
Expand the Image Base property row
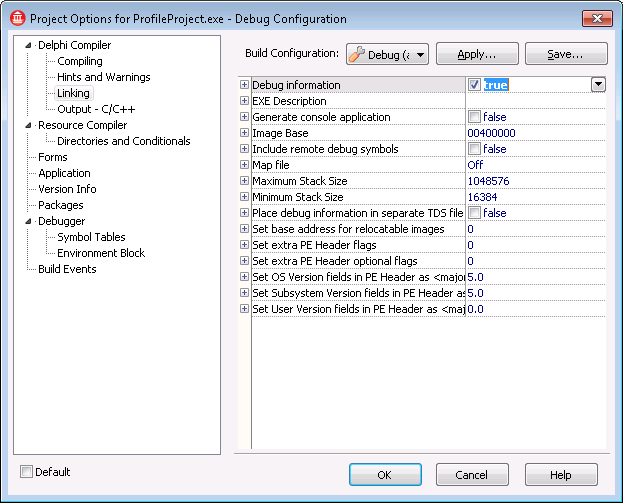pyautogui.click(x=245, y=133)
